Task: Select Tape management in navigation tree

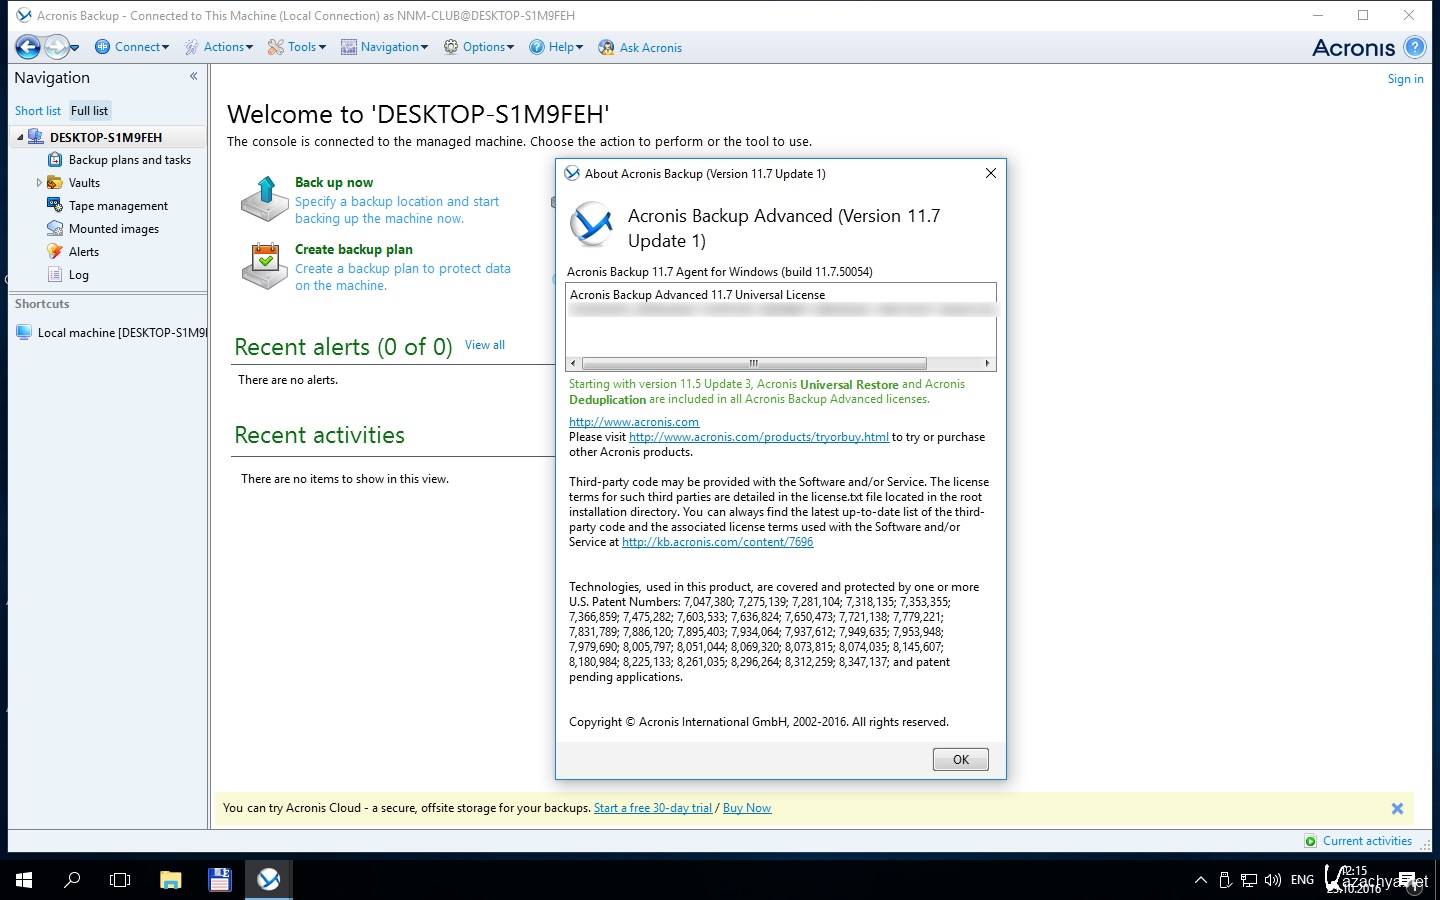Action: (x=118, y=206)
